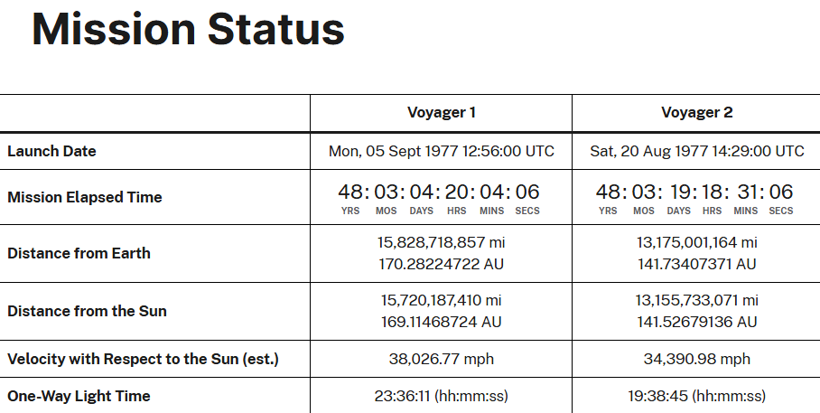Click the One-Way Light Time label
820x413 pixels.
click(x=79, y=396)
